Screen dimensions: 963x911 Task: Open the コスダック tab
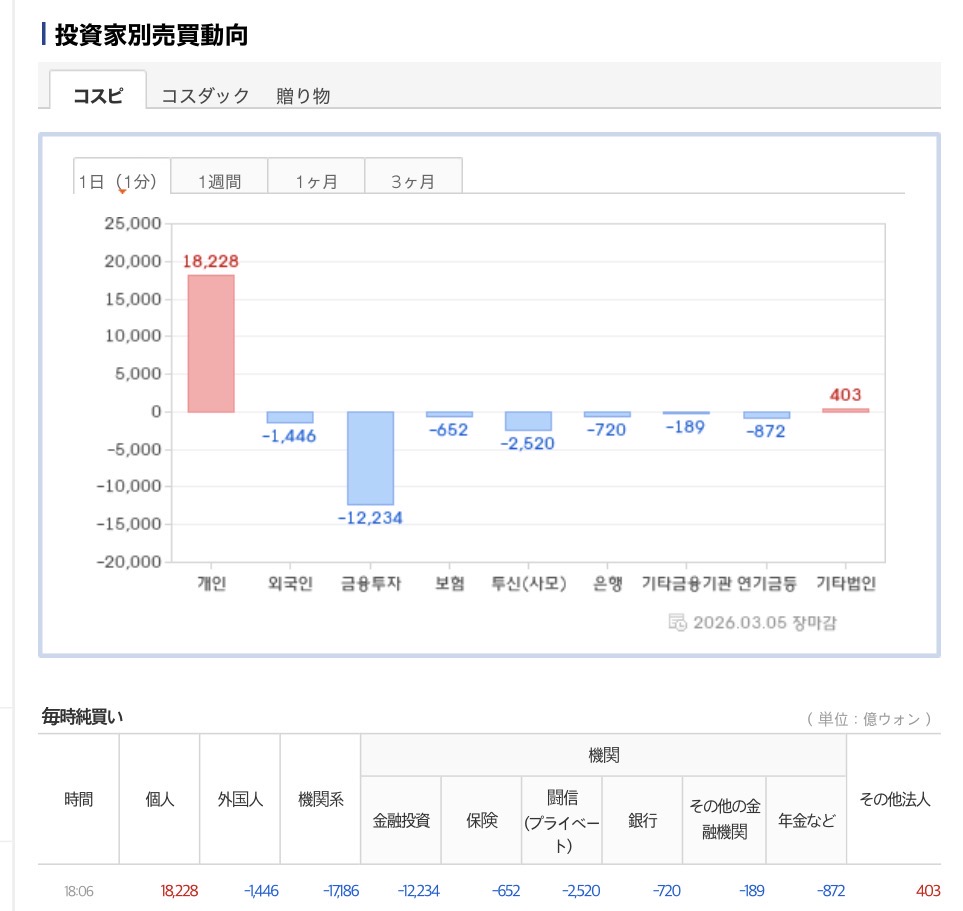pos(205,96)
